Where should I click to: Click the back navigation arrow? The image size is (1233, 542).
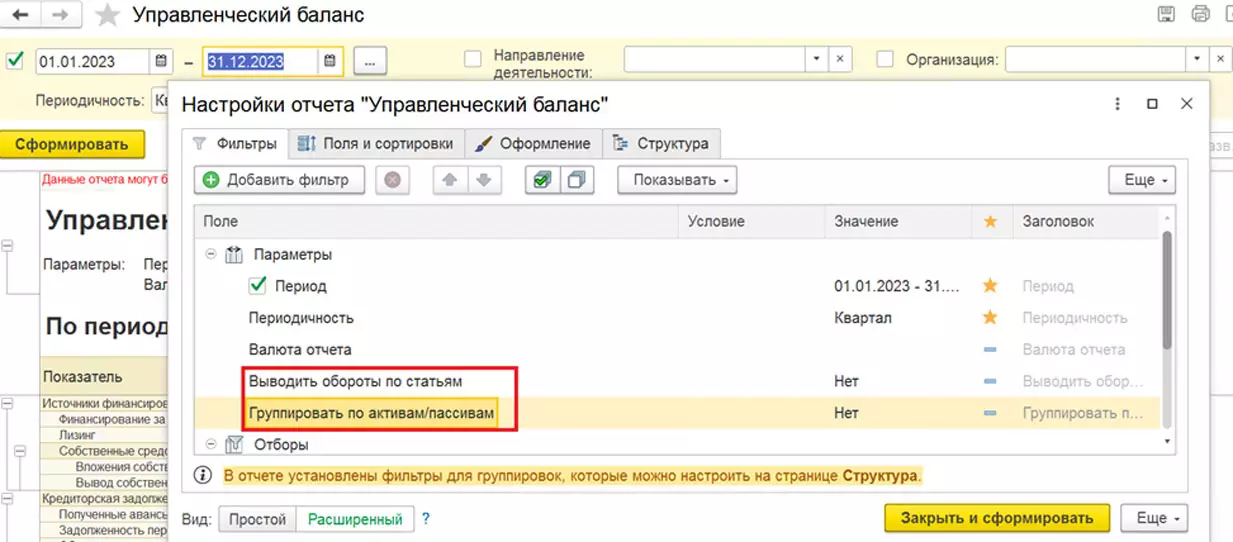click(21, 15)
